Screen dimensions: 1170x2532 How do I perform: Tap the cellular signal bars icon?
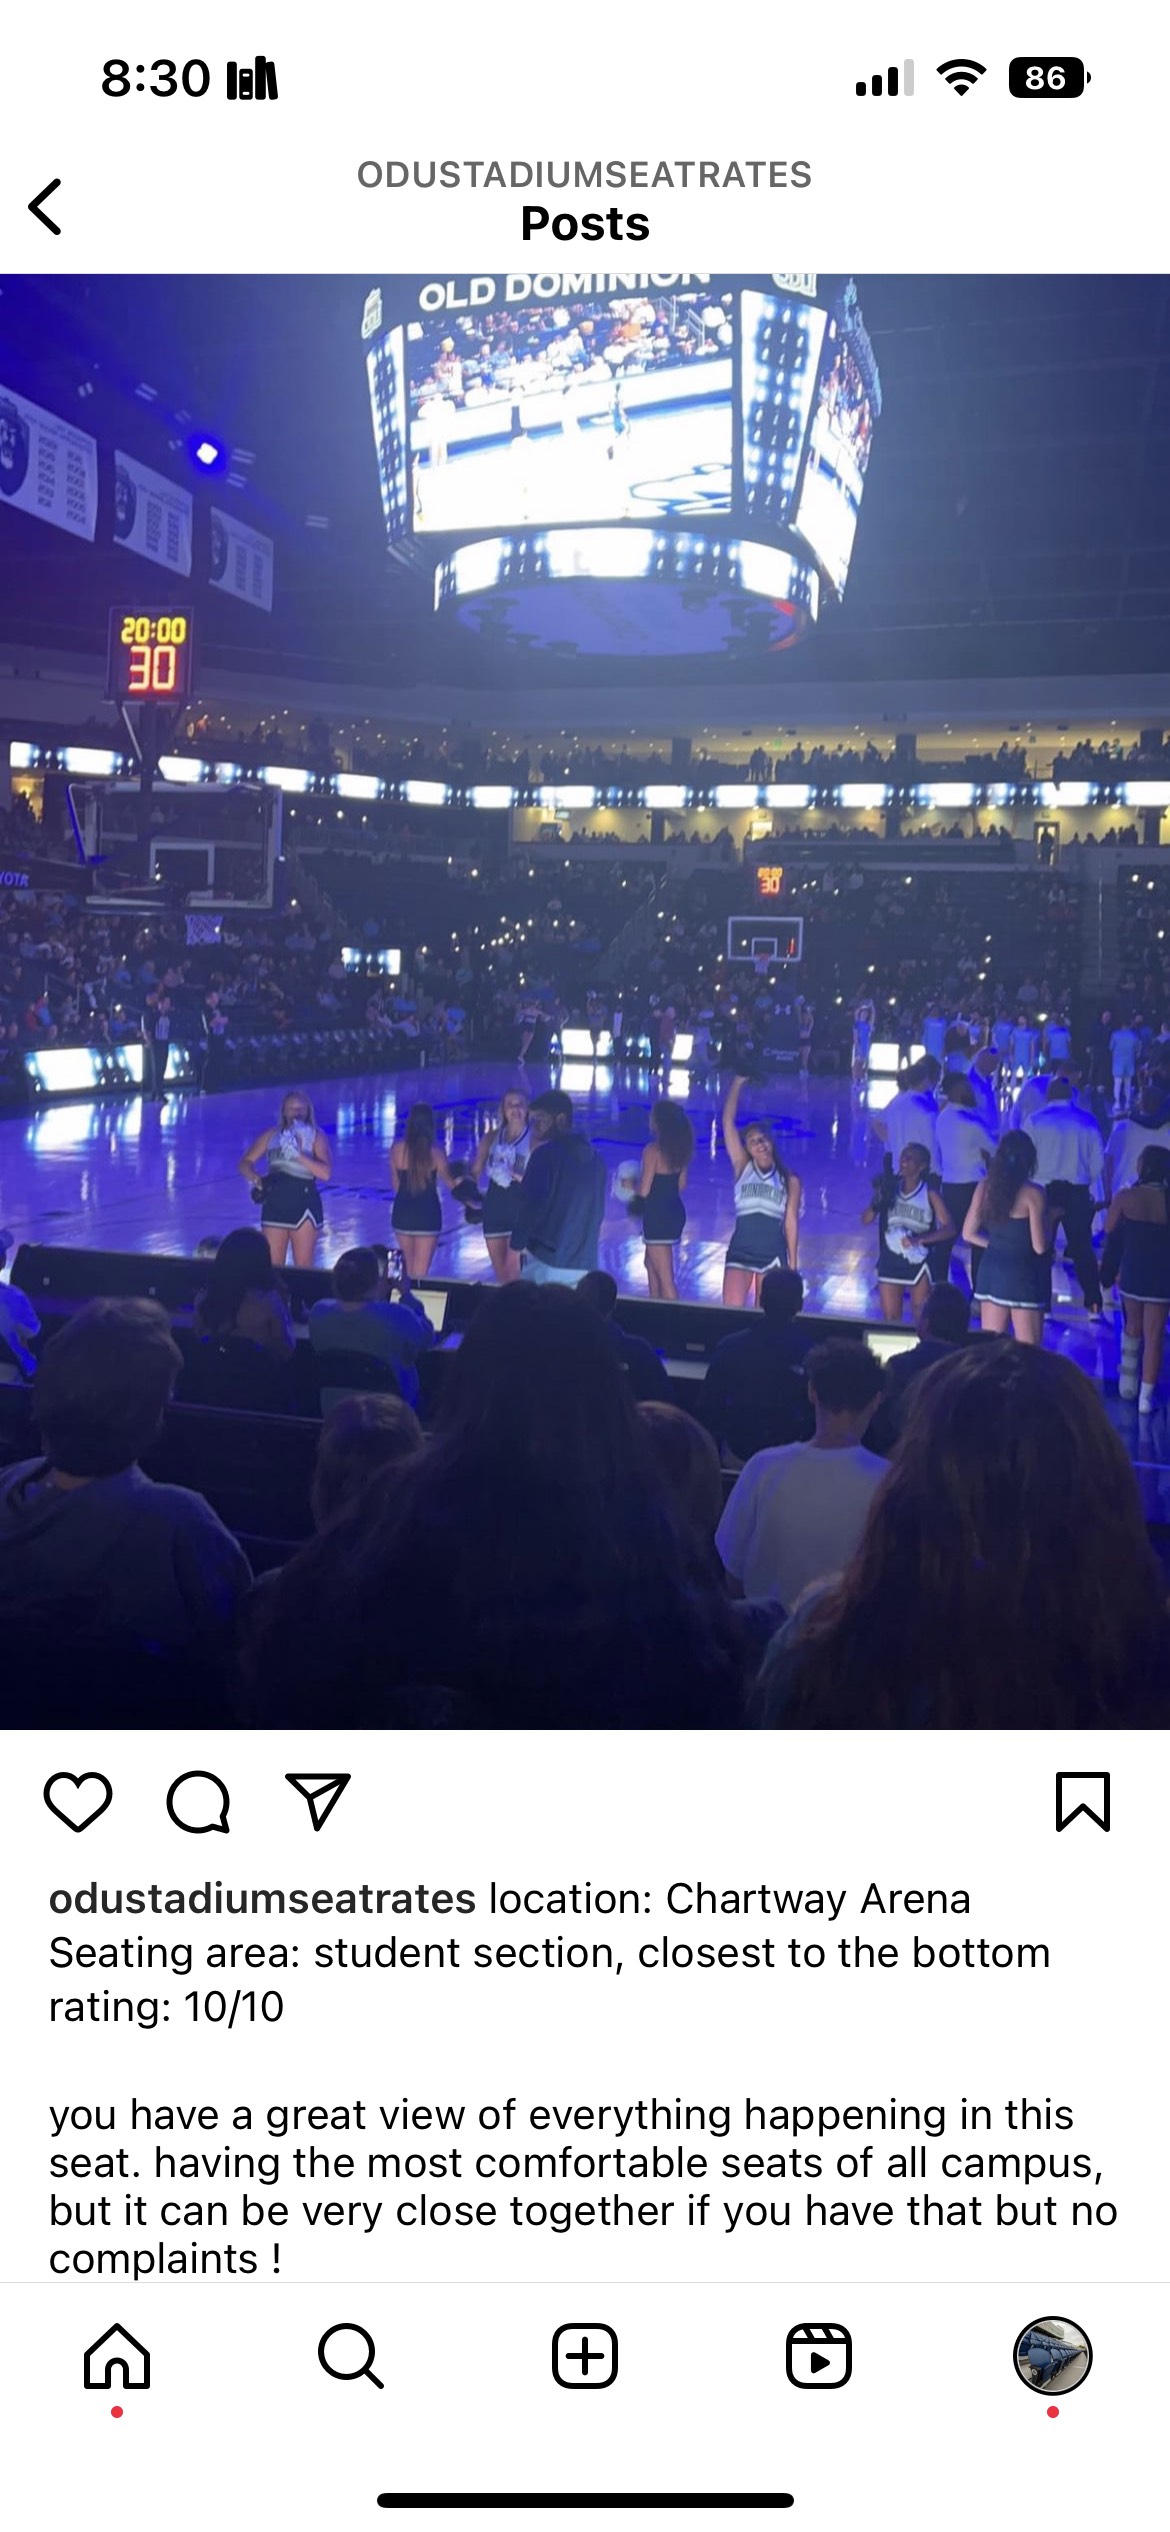coord(885,78)
